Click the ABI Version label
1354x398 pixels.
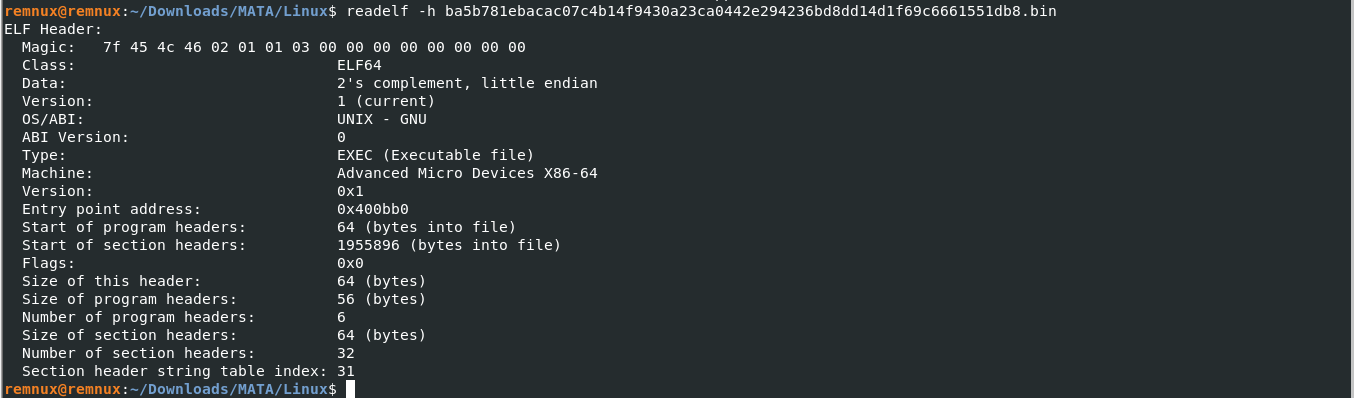[75, 137]
